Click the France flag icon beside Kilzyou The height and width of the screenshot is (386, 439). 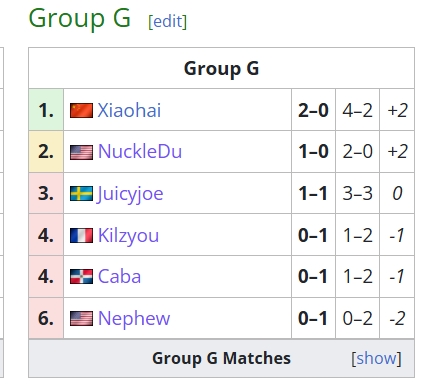(x=81, y=235)
